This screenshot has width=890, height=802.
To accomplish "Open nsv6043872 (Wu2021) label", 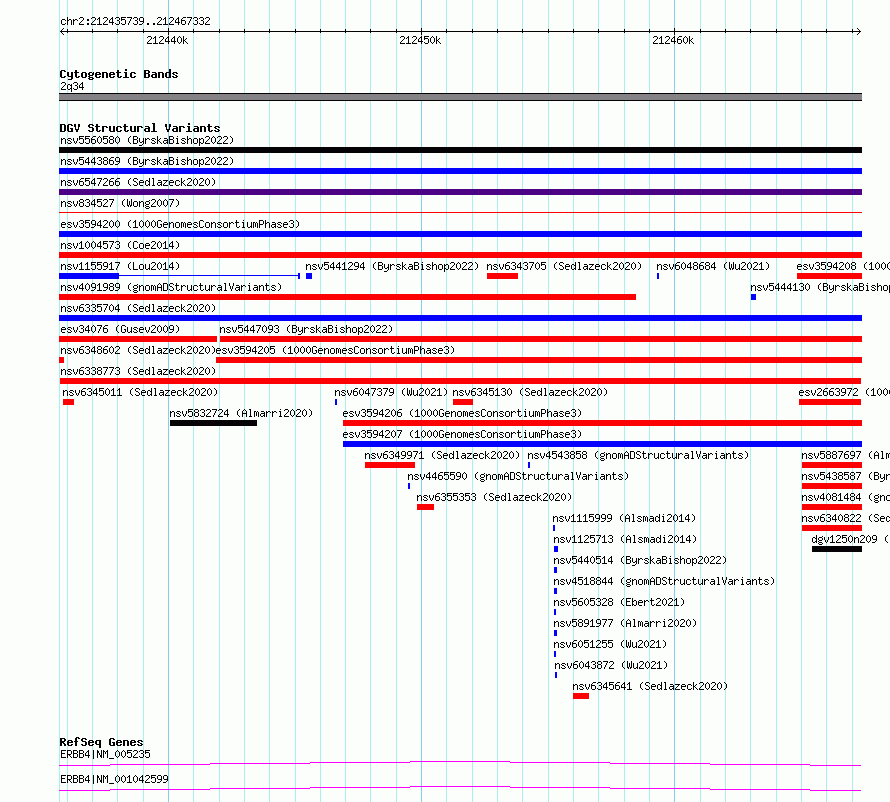I will pyautogui.click(x=611, y=665).
